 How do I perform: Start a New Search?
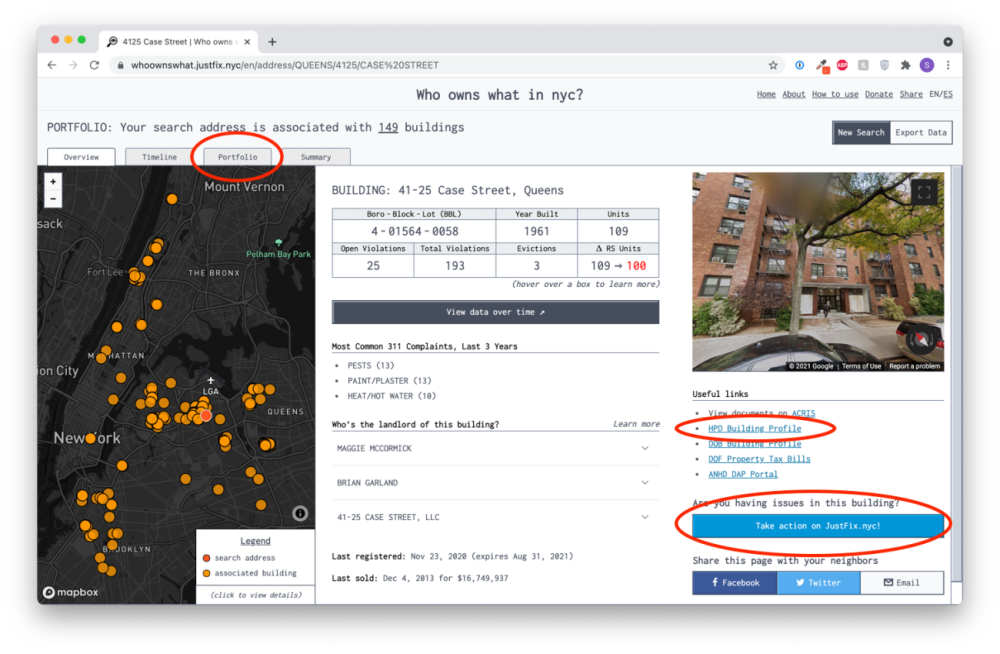[861, 133]
